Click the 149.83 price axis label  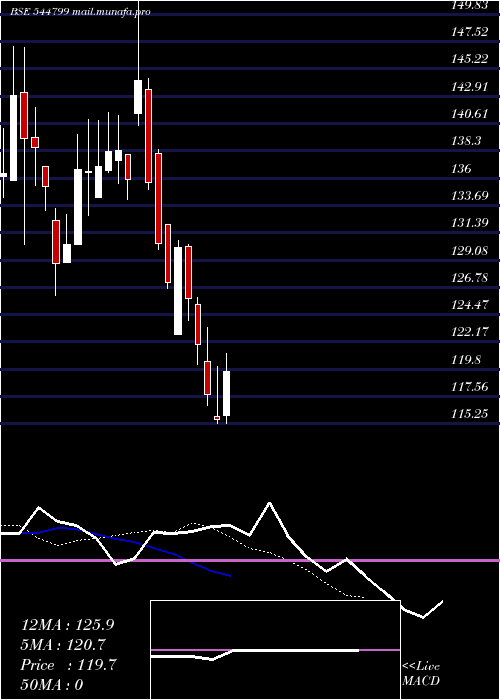pos(470,4)
